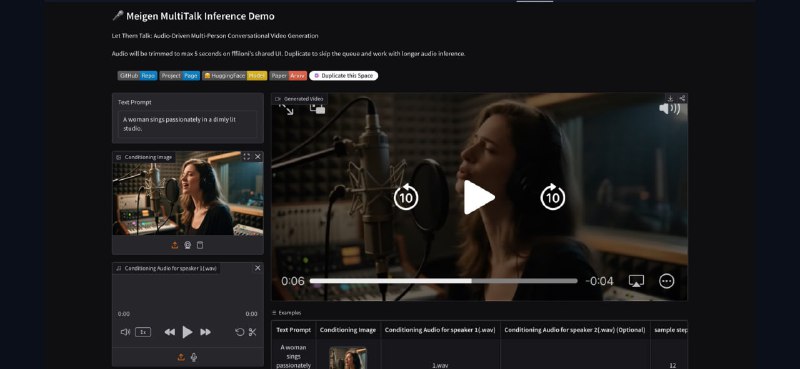Click Conditioning Audio for speaker 2 header

tap(575, 330)
